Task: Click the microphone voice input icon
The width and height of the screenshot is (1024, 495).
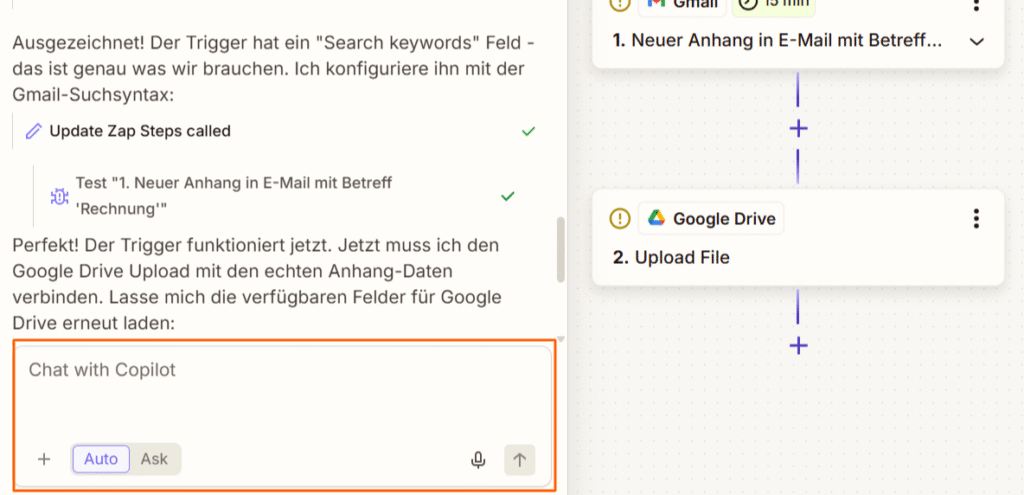Action: pos(478,460)
